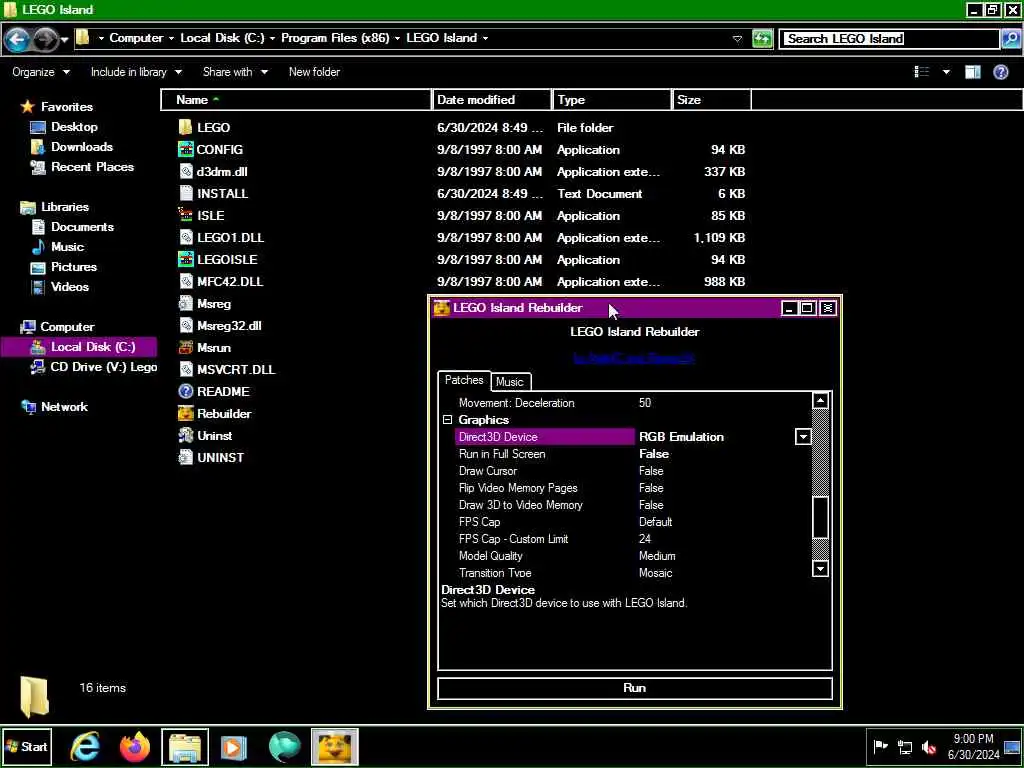Toggle Draw 3D to Video Memory value
This screenshot has height=768, width=1024.
coord(651,505)
